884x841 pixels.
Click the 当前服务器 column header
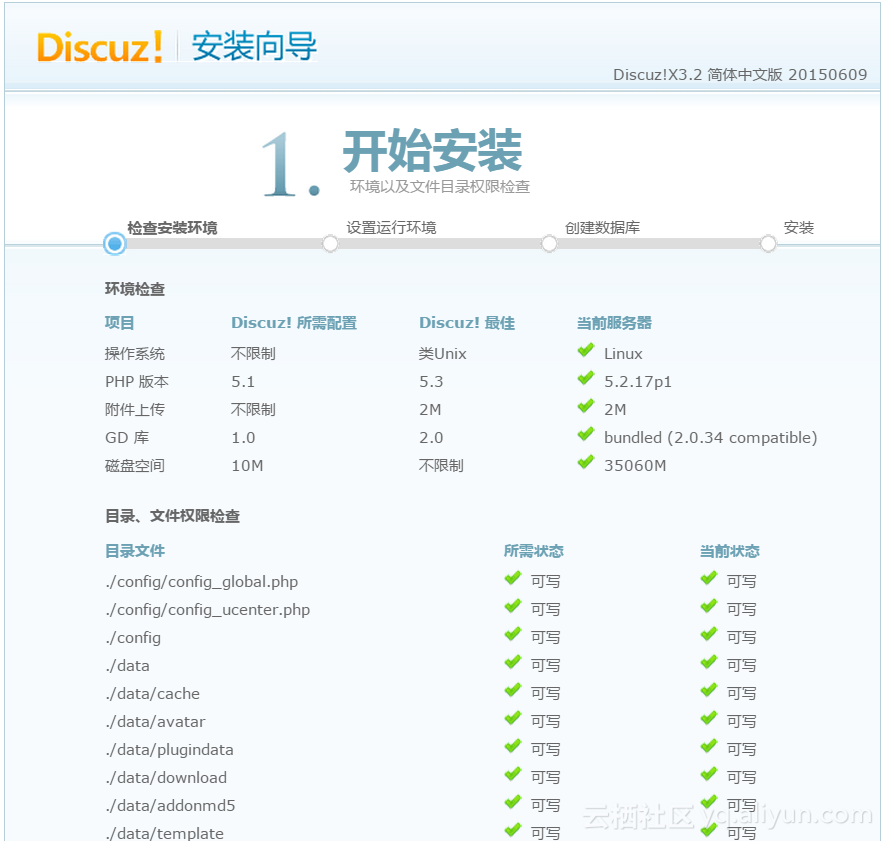tap(614, 323)
